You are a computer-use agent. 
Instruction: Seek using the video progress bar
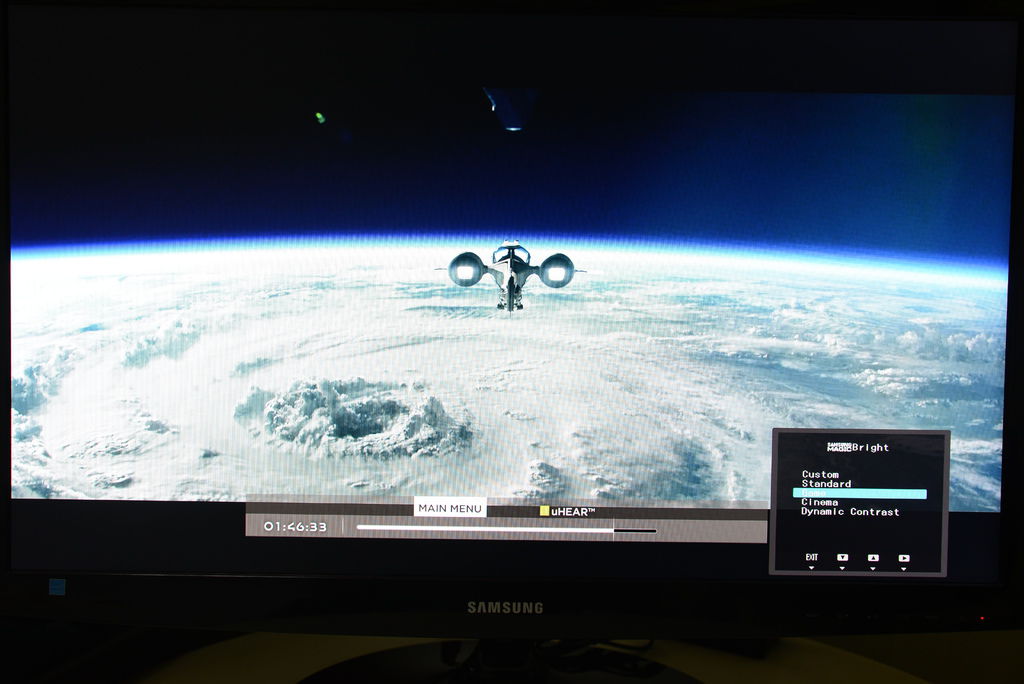click(x=506, y=529)
